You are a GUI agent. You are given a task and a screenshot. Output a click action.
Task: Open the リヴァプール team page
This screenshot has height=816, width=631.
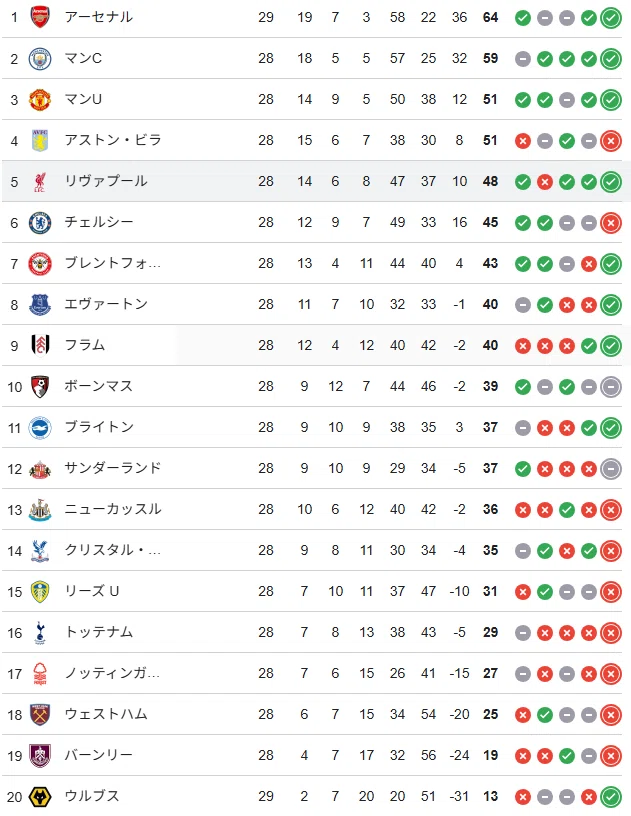click(106, 181)
